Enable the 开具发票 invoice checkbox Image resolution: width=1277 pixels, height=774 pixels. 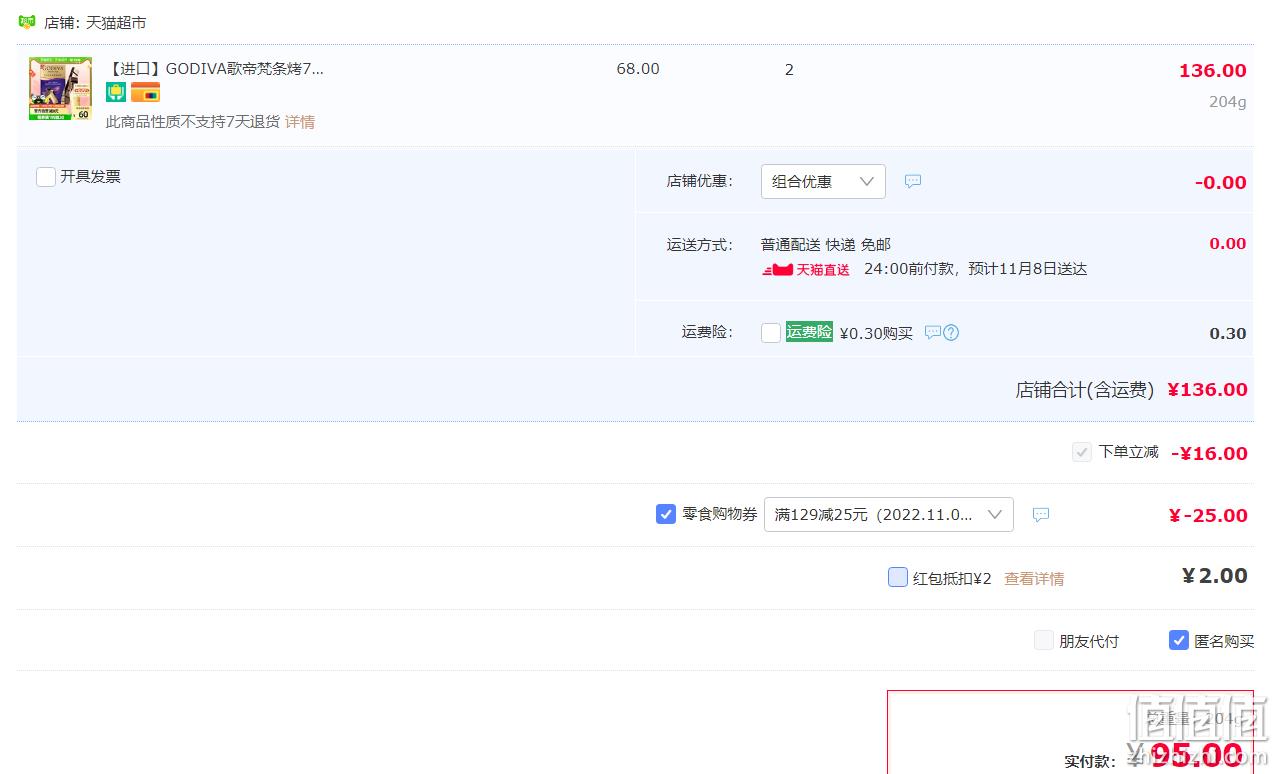pos(46,177)
